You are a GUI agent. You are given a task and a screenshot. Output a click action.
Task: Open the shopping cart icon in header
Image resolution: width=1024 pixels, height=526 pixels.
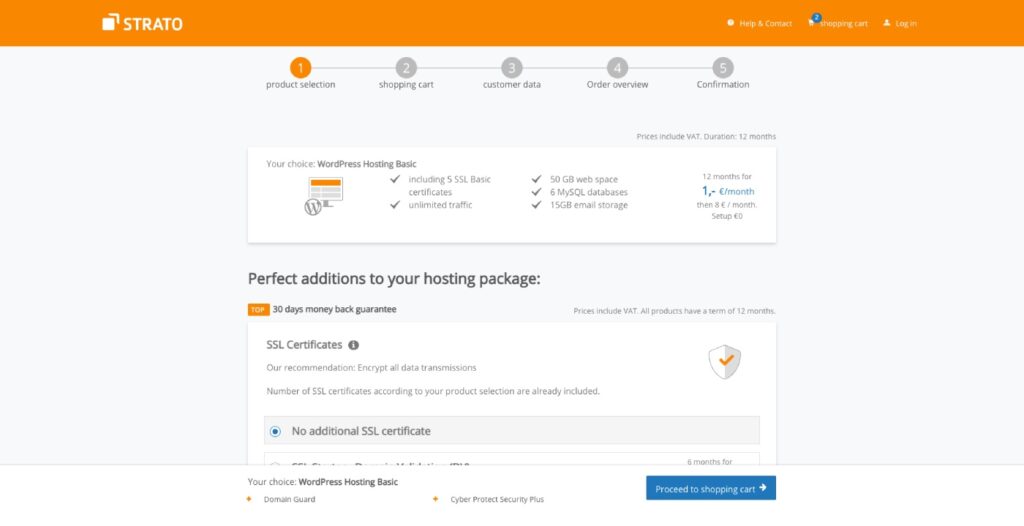coord(812,22)
